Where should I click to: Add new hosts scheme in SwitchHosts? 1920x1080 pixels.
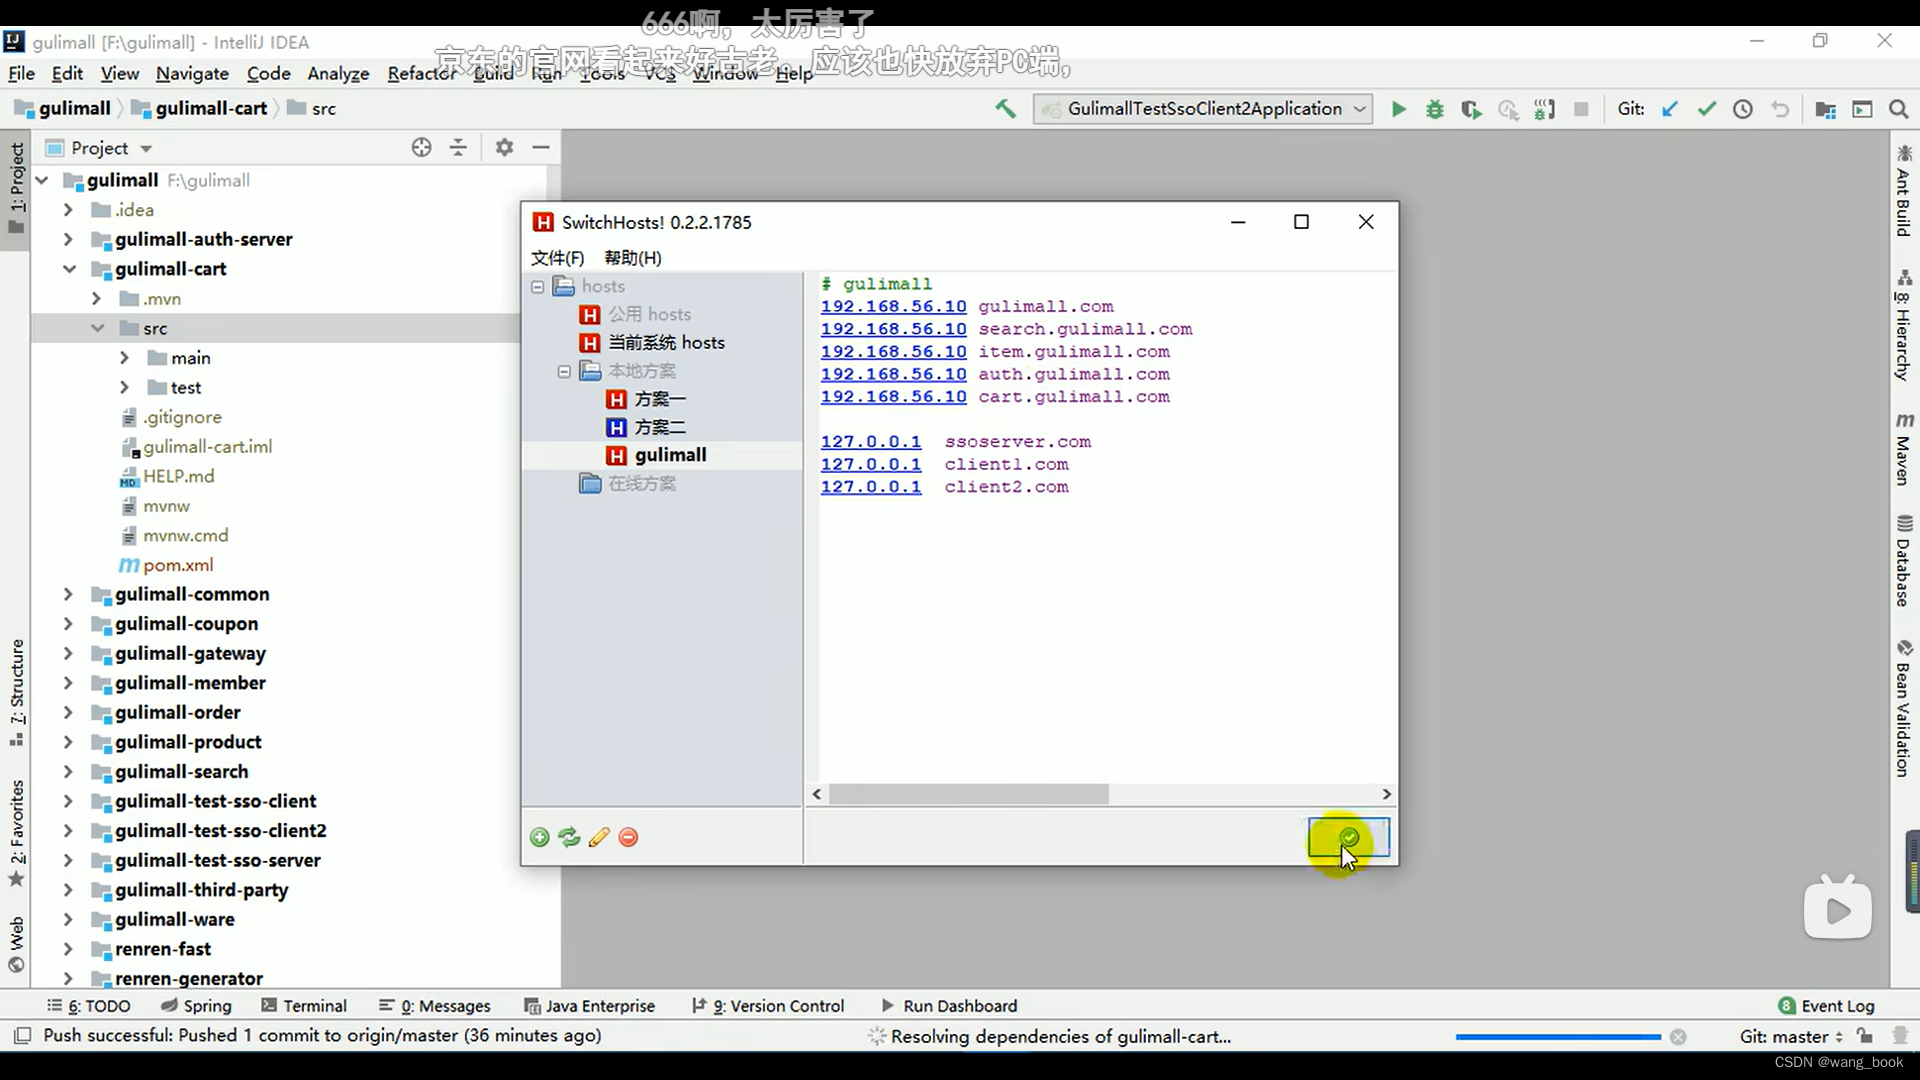(x=540, y=838)
